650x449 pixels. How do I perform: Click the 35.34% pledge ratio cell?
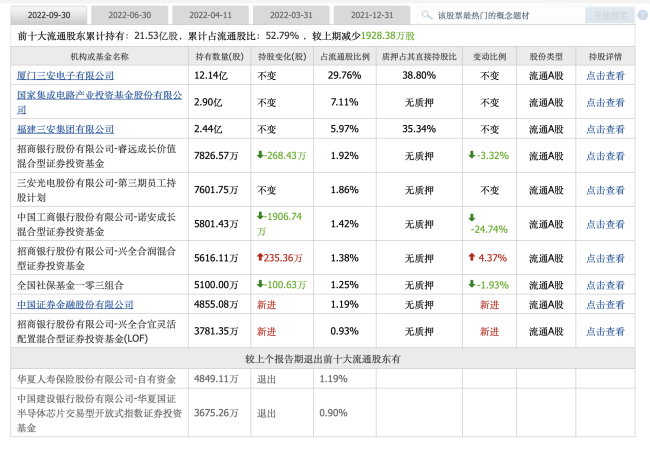[419, 129]
